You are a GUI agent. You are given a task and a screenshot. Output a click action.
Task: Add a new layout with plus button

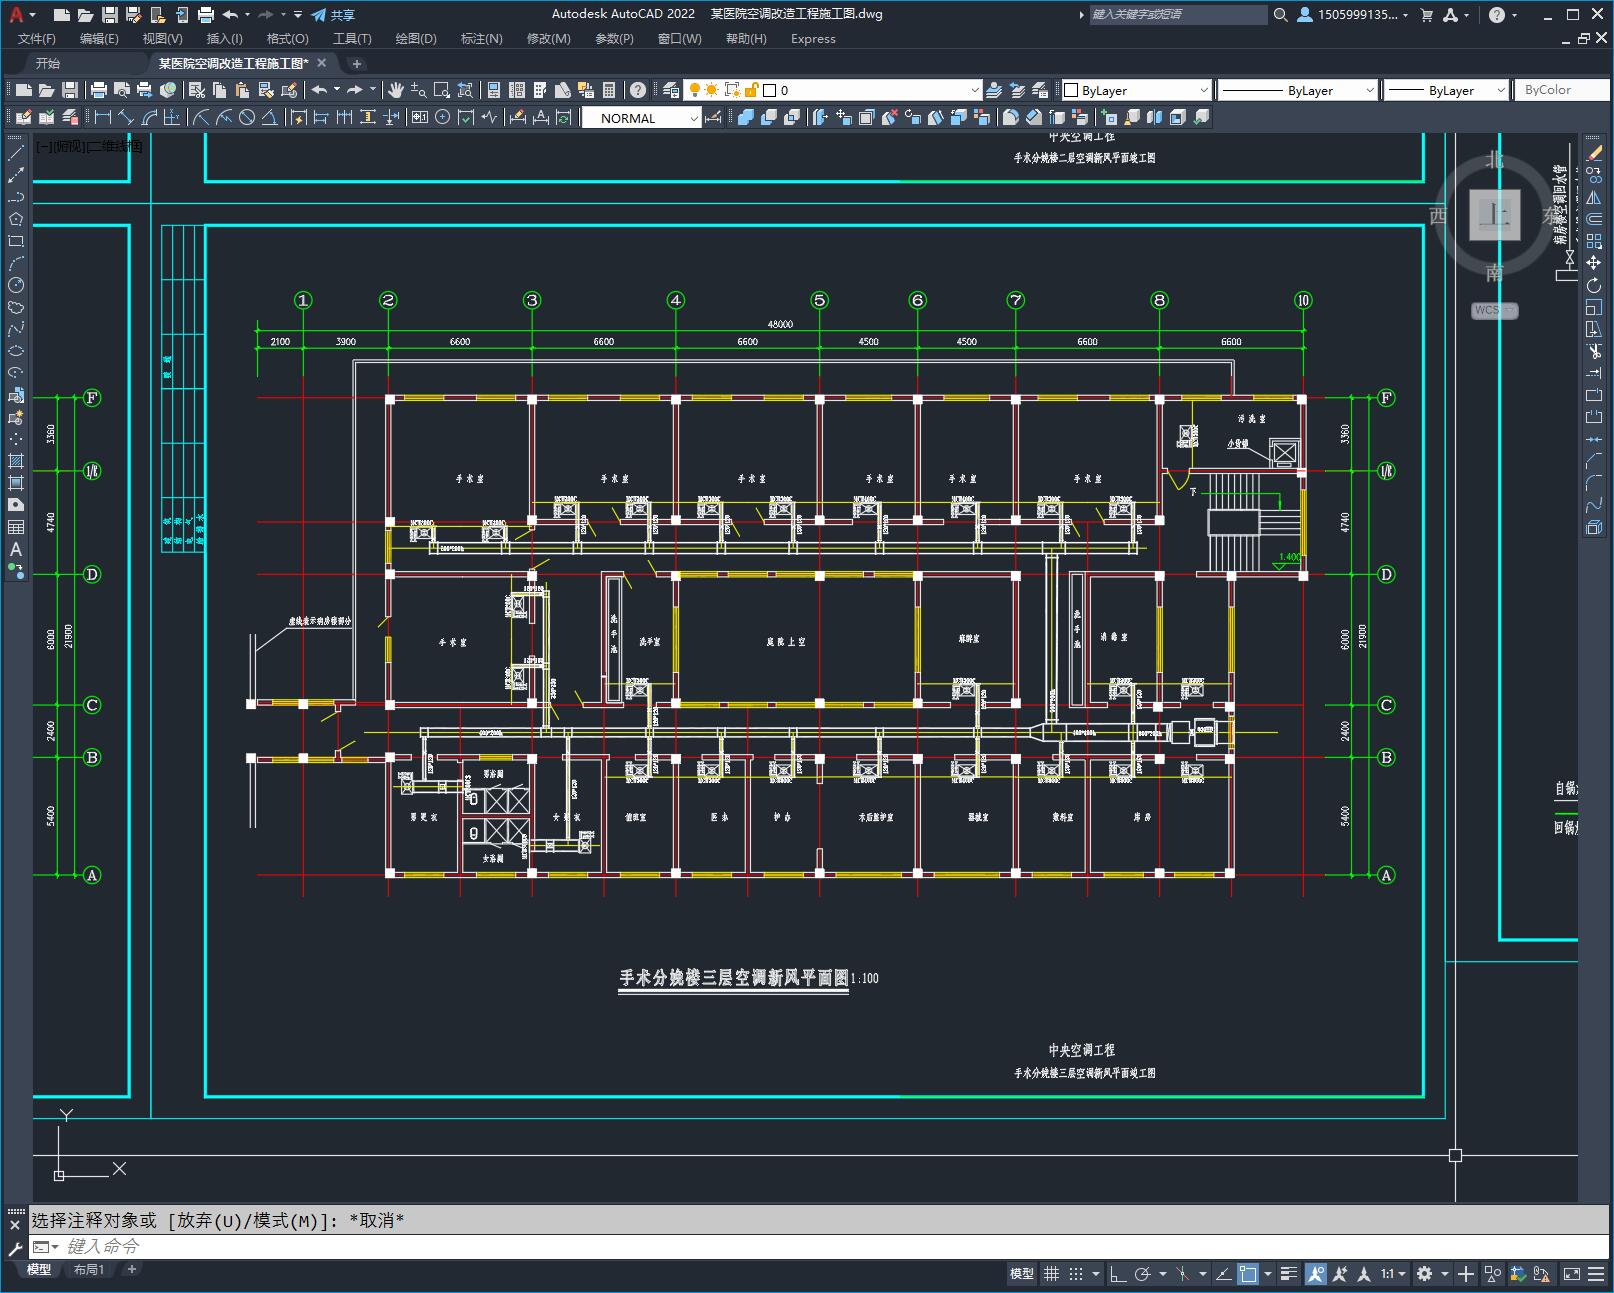coord(131,1269)
